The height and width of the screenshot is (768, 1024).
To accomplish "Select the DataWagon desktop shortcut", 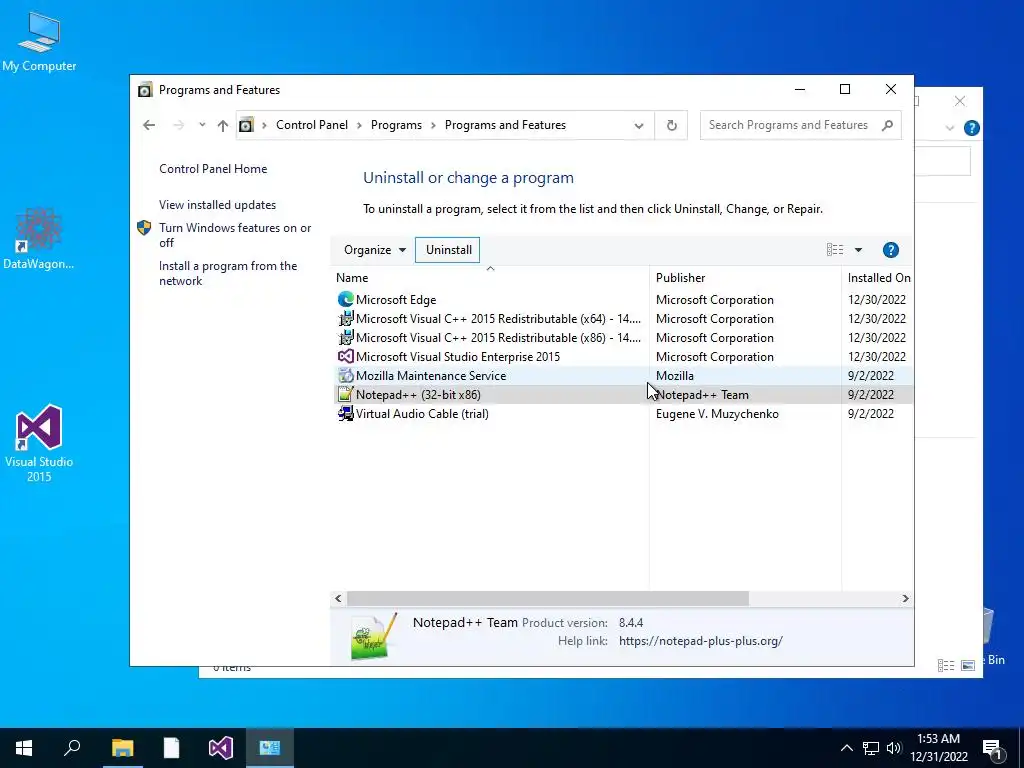I will [x=39, y=239].
